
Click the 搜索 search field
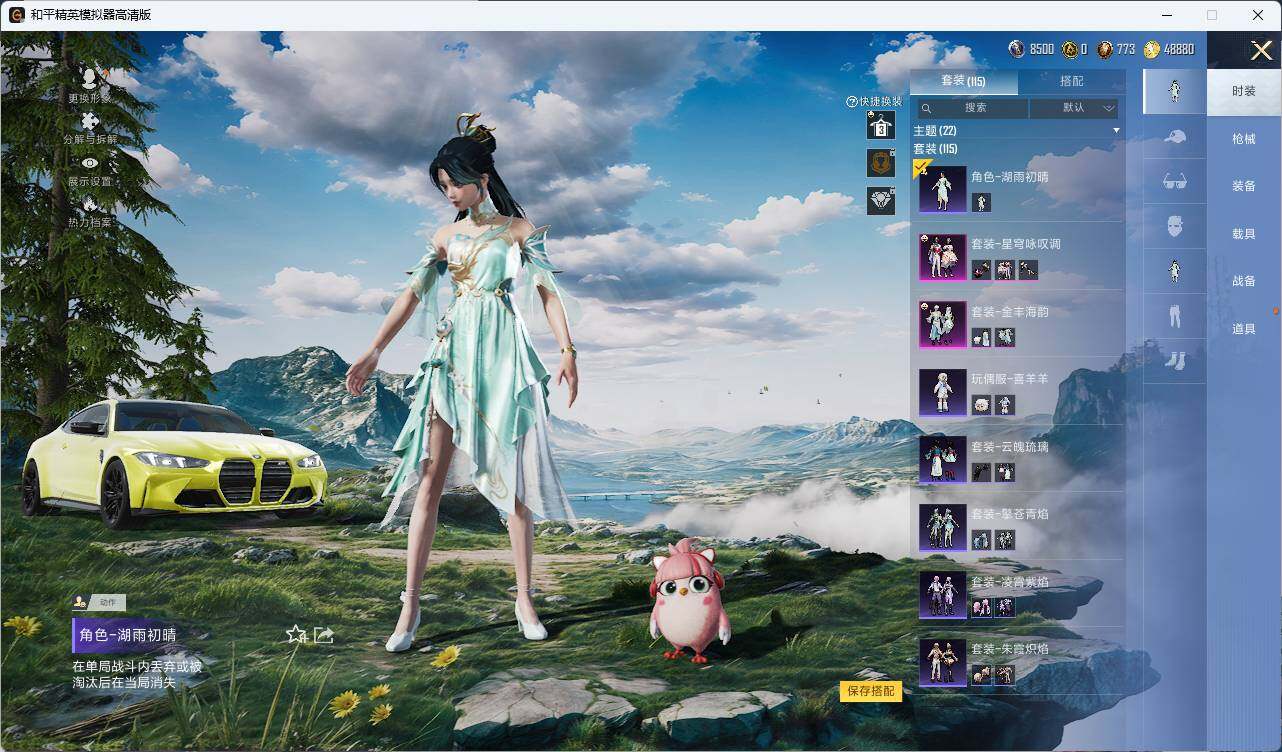pyautogui.click(x=973, y=108)
